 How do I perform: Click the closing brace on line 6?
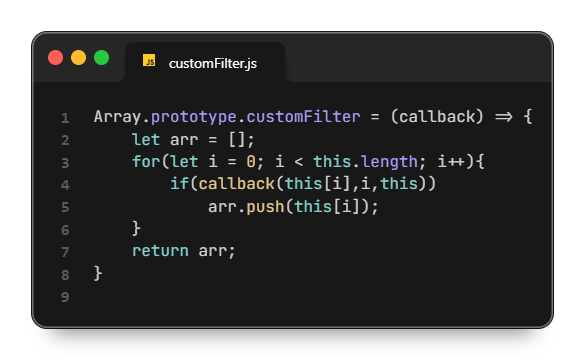click(x=137, y=228)
